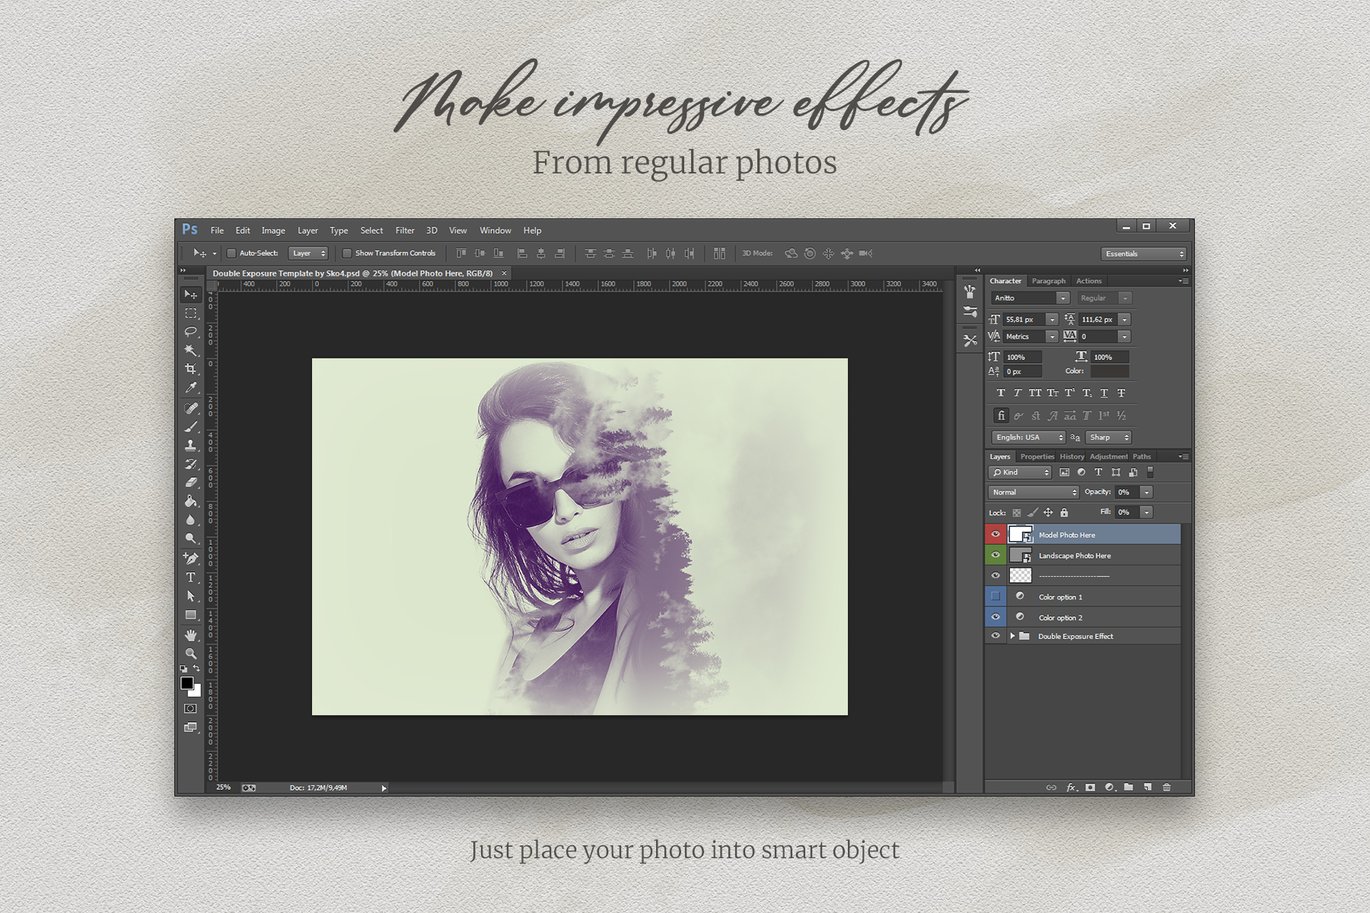Open the English: USA language dropdown
This screenshot has height=913, width=1370.
(x=1028, y=437)
